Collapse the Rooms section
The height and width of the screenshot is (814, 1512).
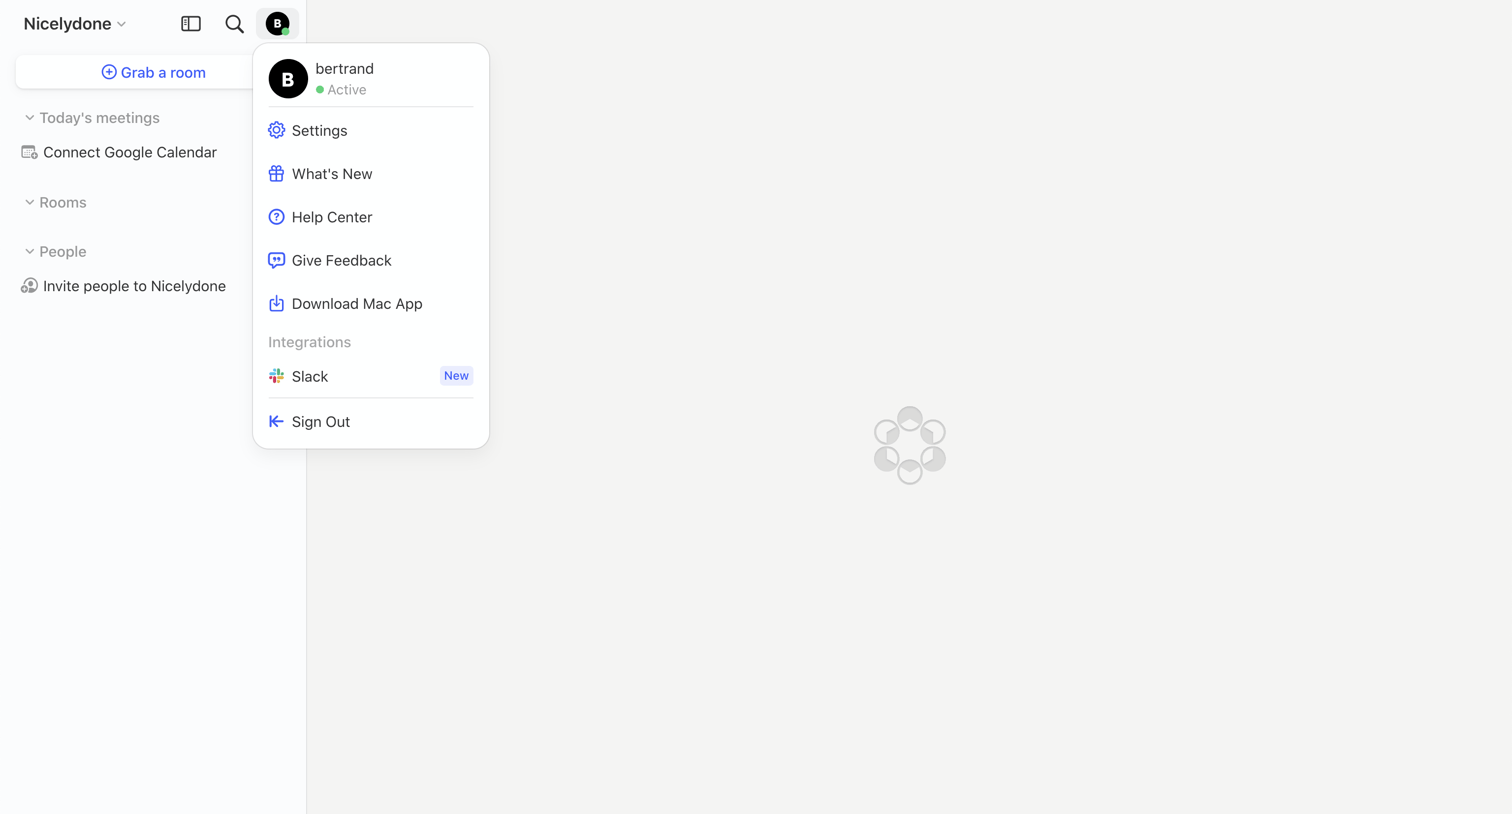point(55,202)
